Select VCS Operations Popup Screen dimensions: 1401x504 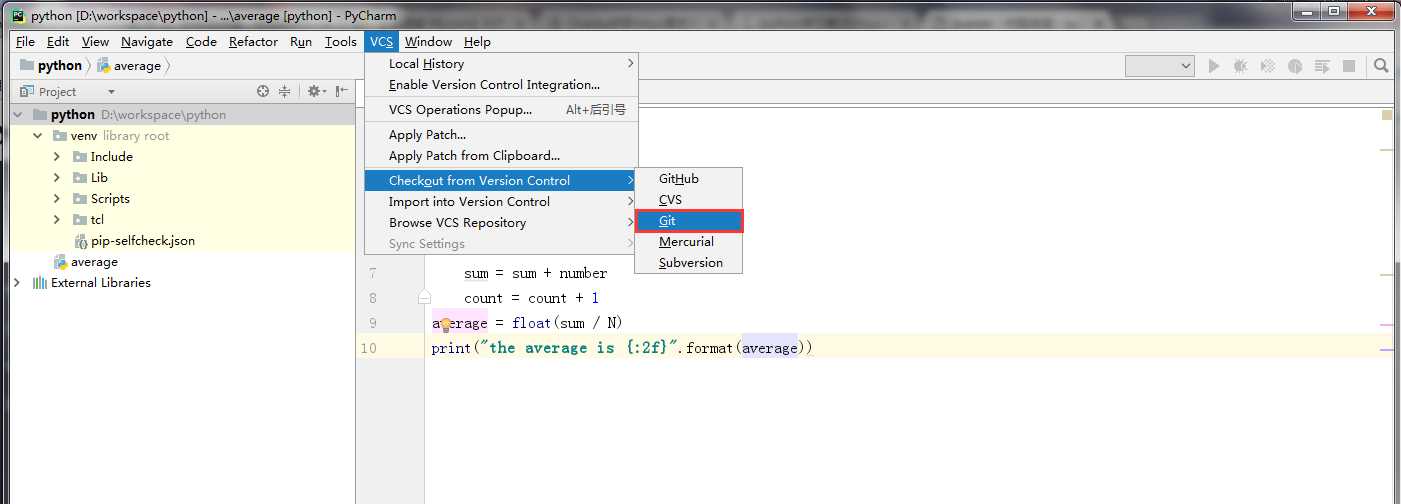pos(501,110)
